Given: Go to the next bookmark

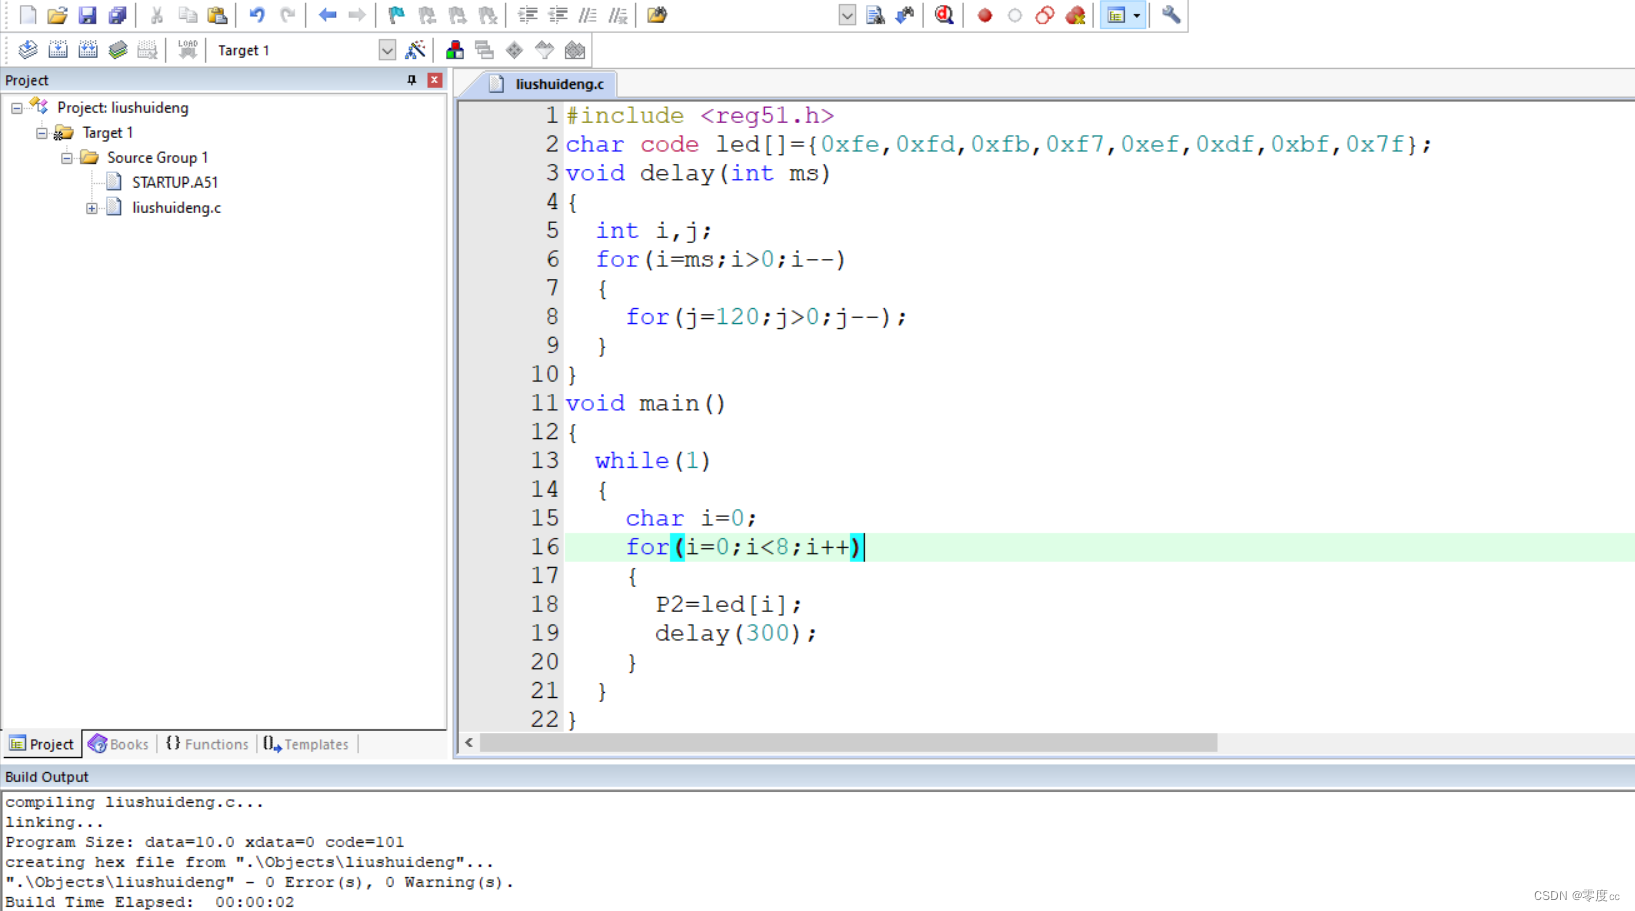Looking at the screenshot, I should pos(457,15).
